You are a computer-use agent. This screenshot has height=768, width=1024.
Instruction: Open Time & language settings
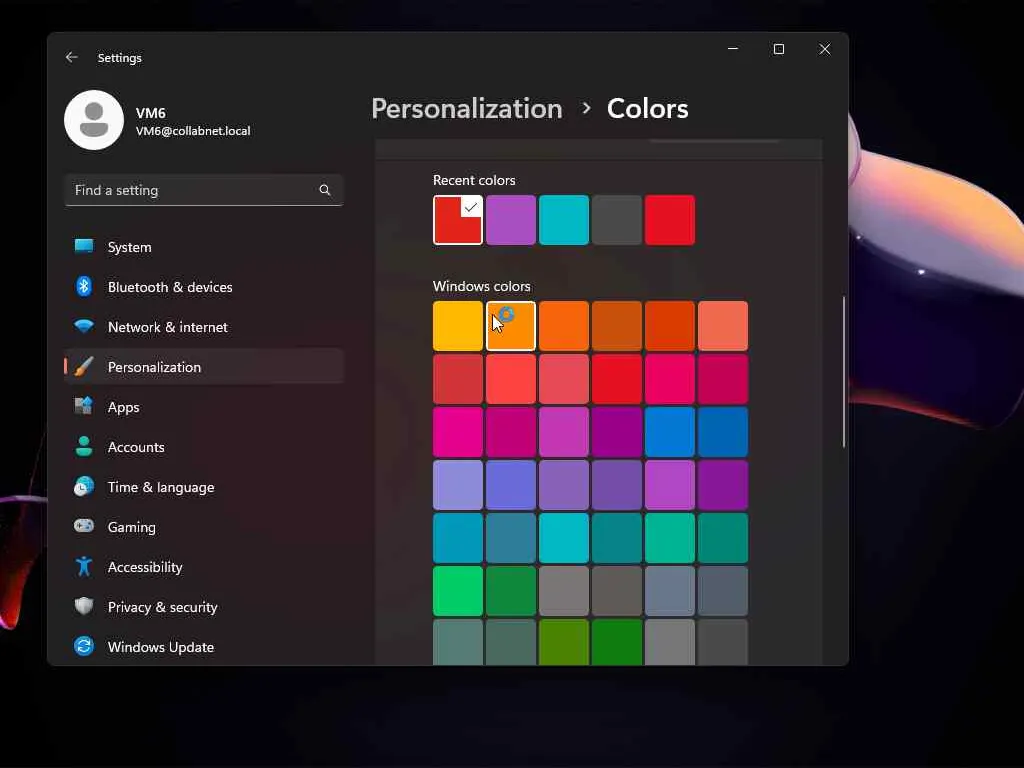(x=204, y=487)
